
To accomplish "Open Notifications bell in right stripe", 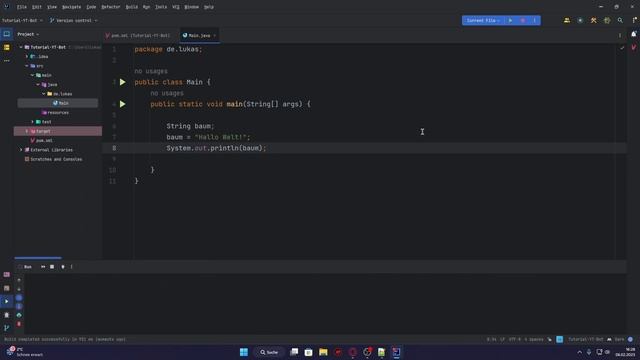I will click(x=633, y=34).
